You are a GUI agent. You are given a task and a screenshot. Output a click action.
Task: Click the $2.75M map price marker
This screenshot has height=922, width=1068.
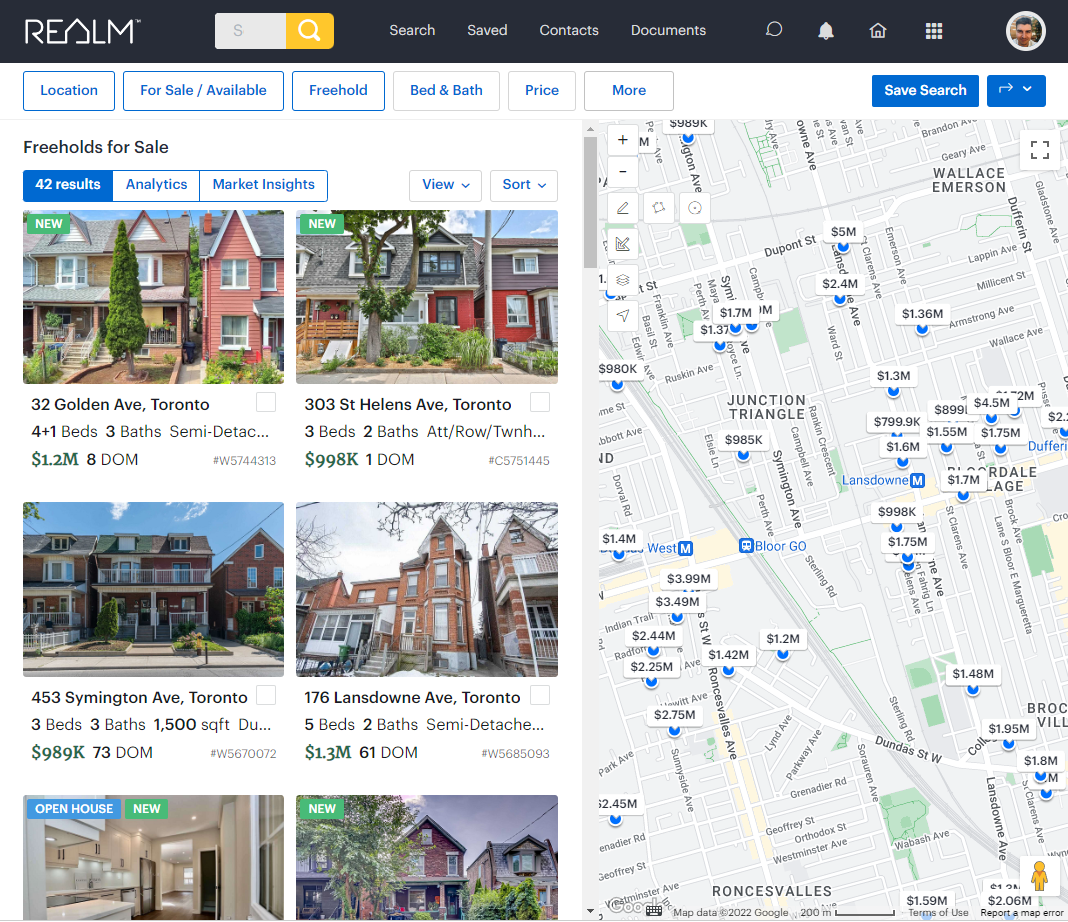674,714
